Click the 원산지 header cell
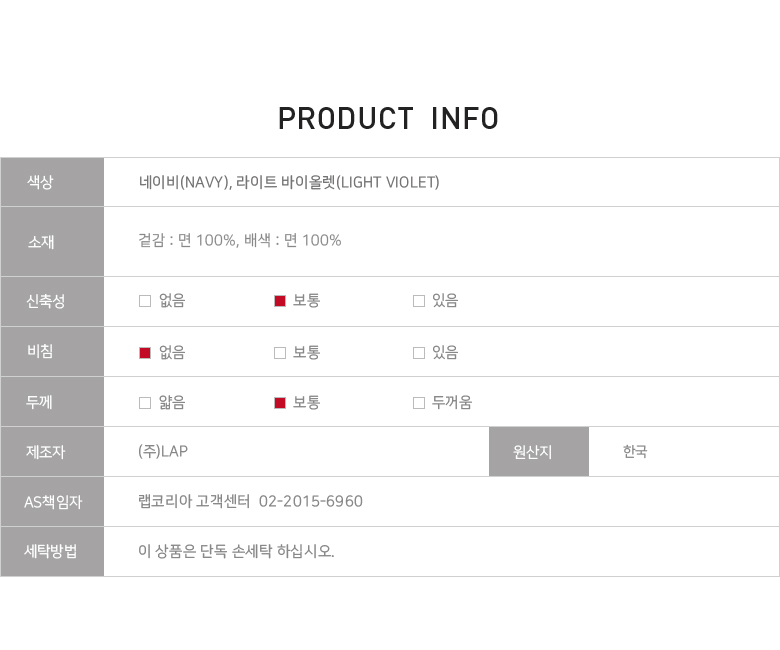Screen dimensions: 780x650 [539, 452]
